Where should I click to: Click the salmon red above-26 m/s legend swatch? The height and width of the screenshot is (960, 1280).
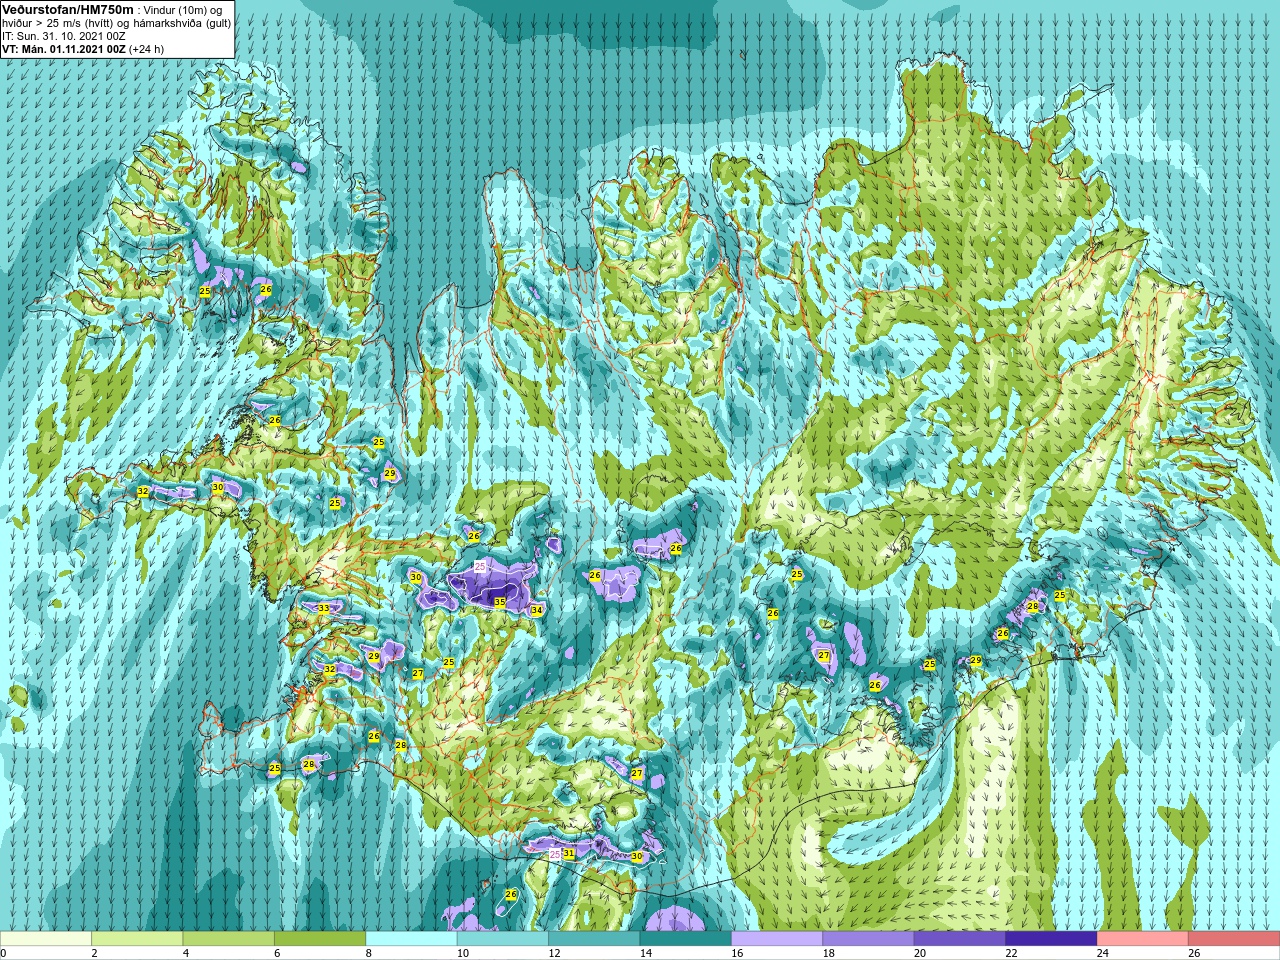point(1234,939)
